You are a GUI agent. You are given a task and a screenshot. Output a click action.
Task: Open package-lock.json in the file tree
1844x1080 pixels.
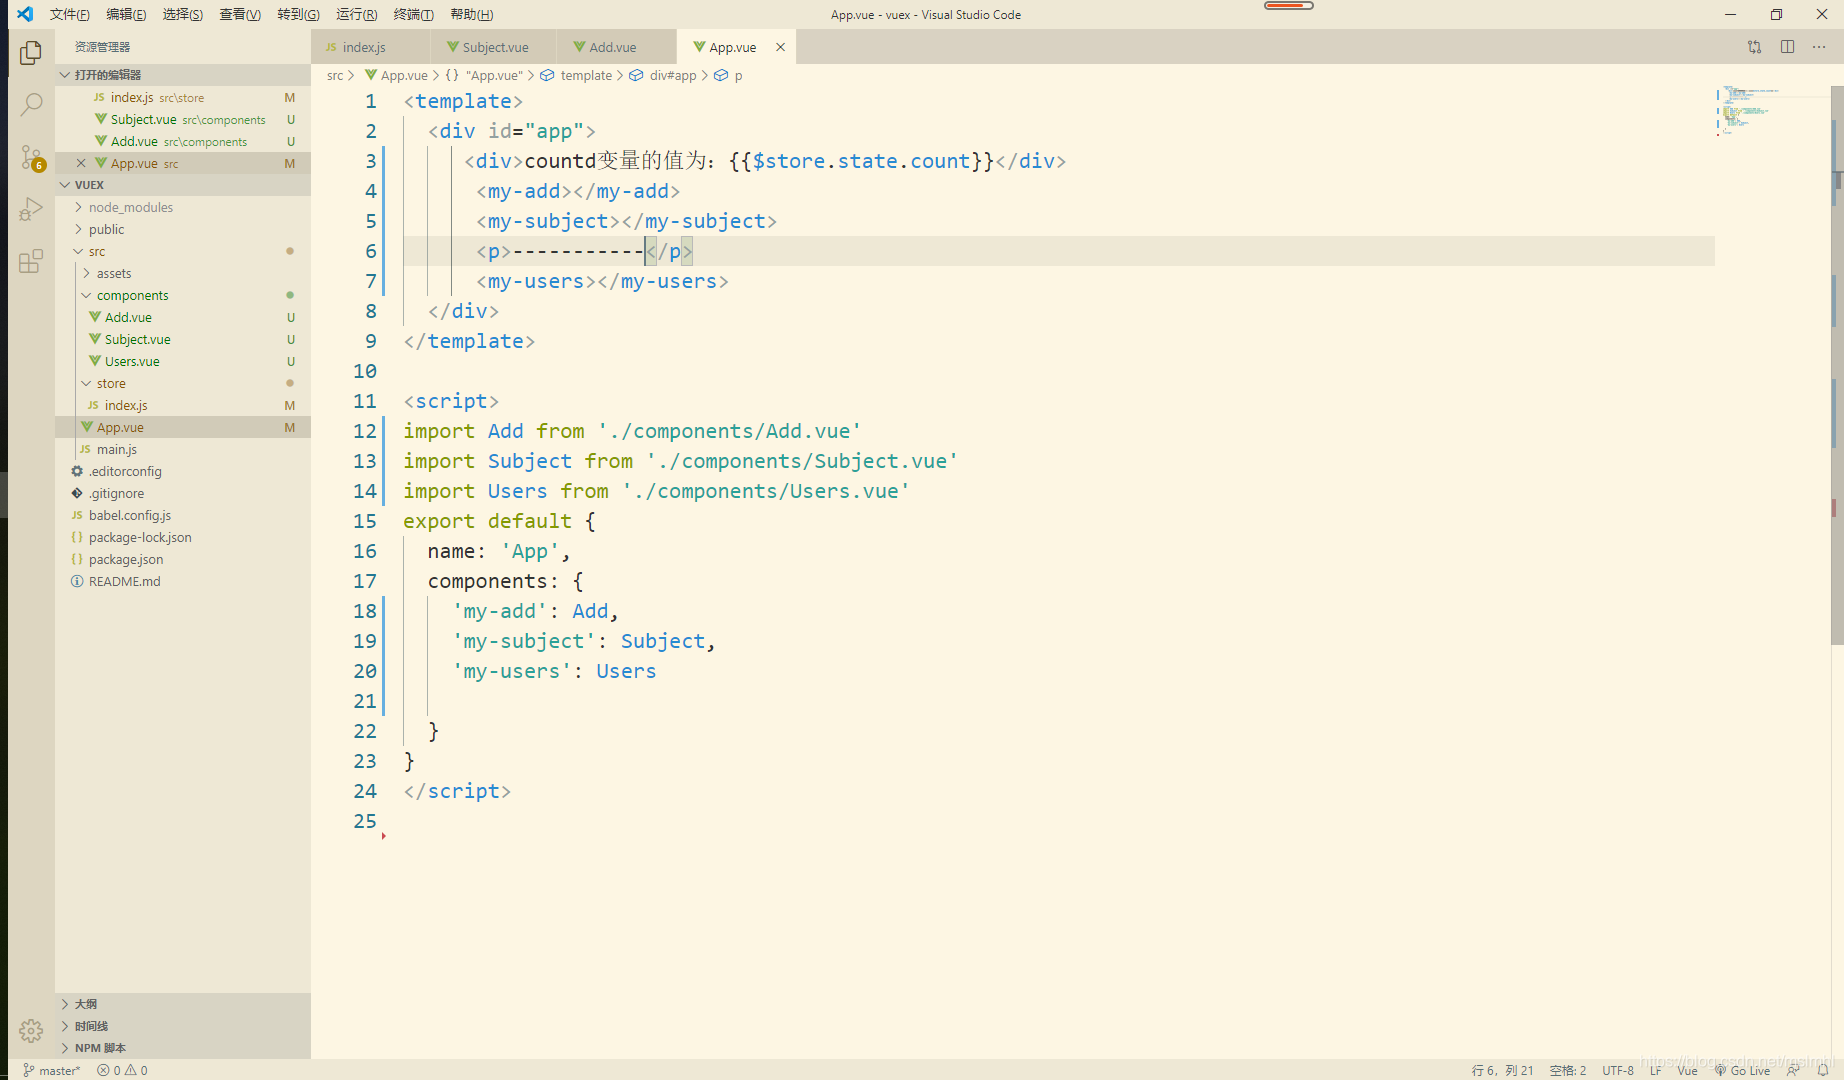[183, 537]
